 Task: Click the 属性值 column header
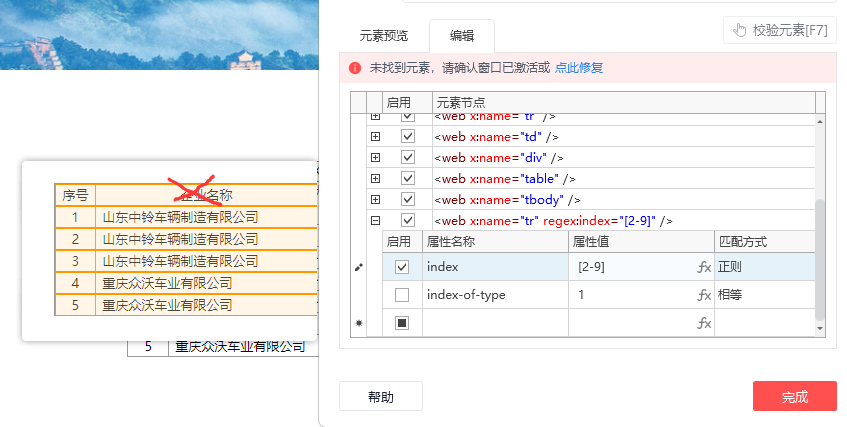(x=641, y=242)
